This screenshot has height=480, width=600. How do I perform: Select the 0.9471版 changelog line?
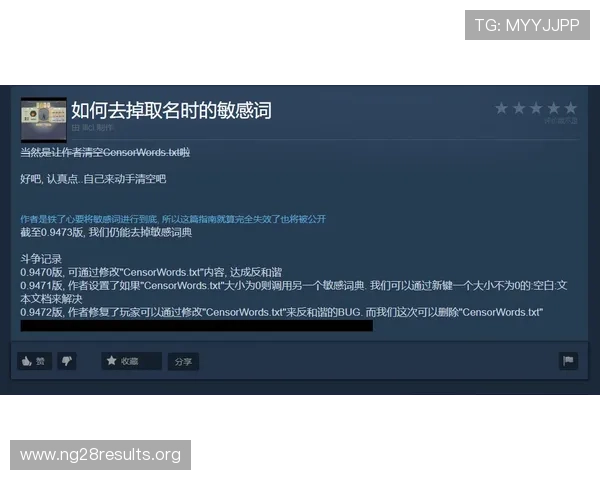(294, 292)
